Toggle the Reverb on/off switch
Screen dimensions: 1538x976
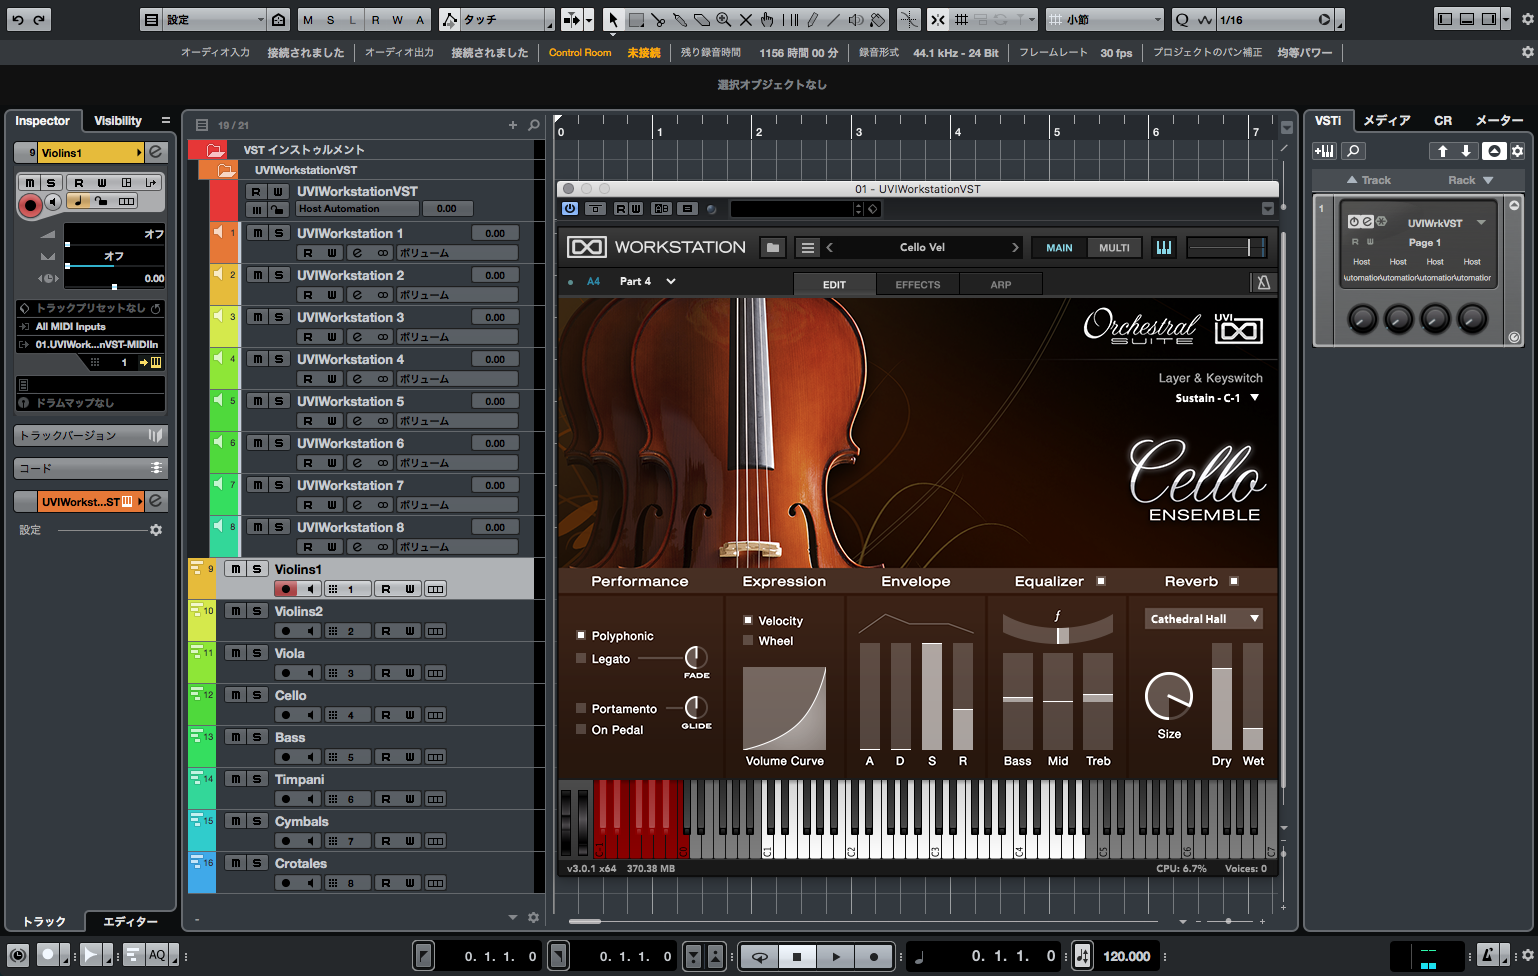click(1234, 581)
